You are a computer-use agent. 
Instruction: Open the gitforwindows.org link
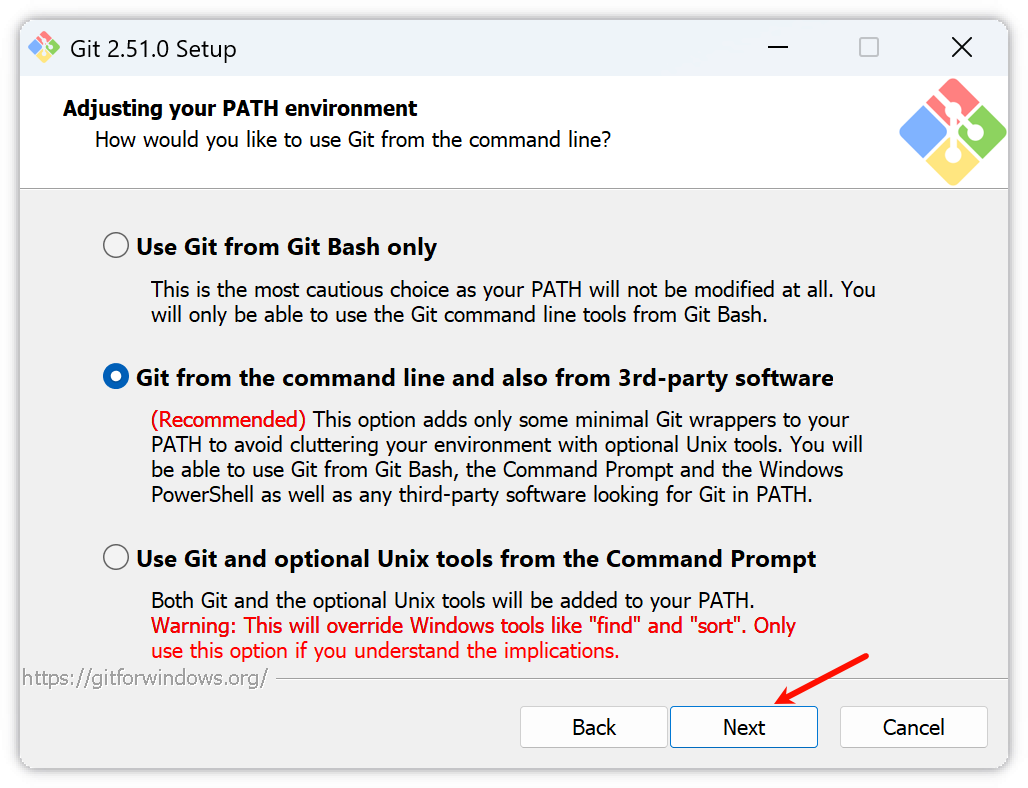tap(145, 678)
